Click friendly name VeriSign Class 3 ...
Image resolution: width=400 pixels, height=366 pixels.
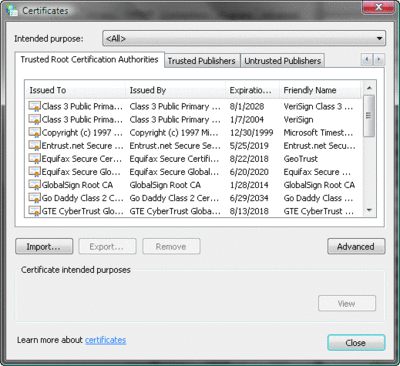[x=318, y=106]
